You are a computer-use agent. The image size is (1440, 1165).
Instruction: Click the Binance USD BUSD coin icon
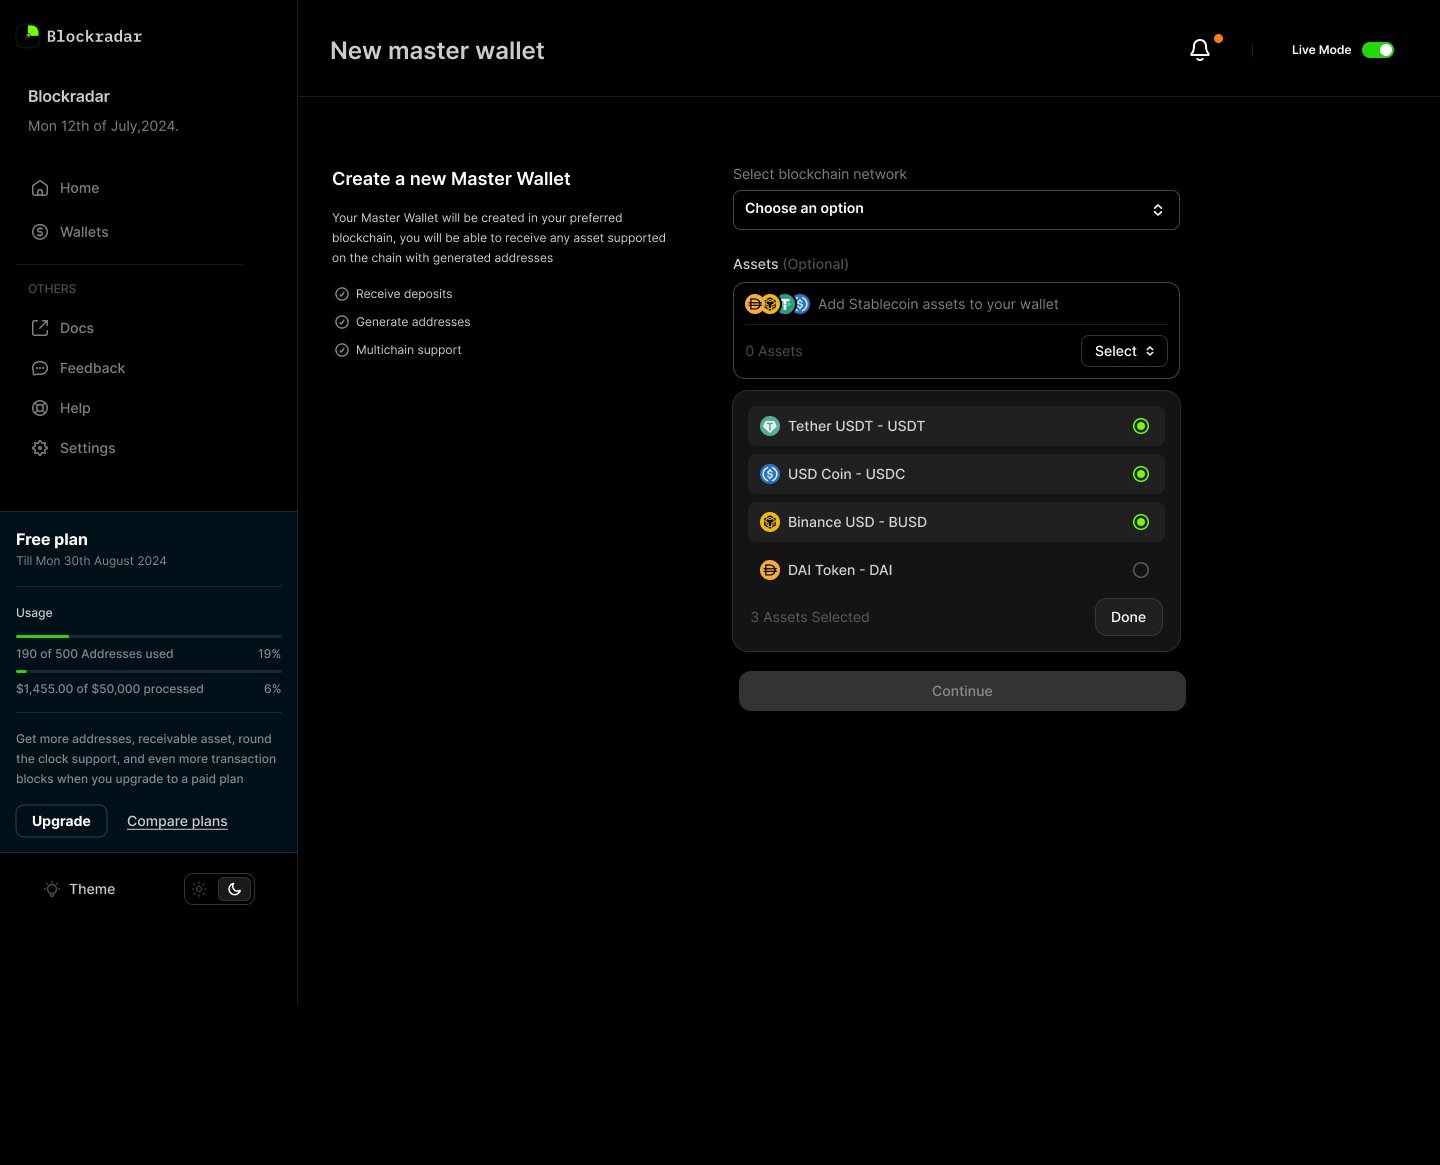point(770,522)
